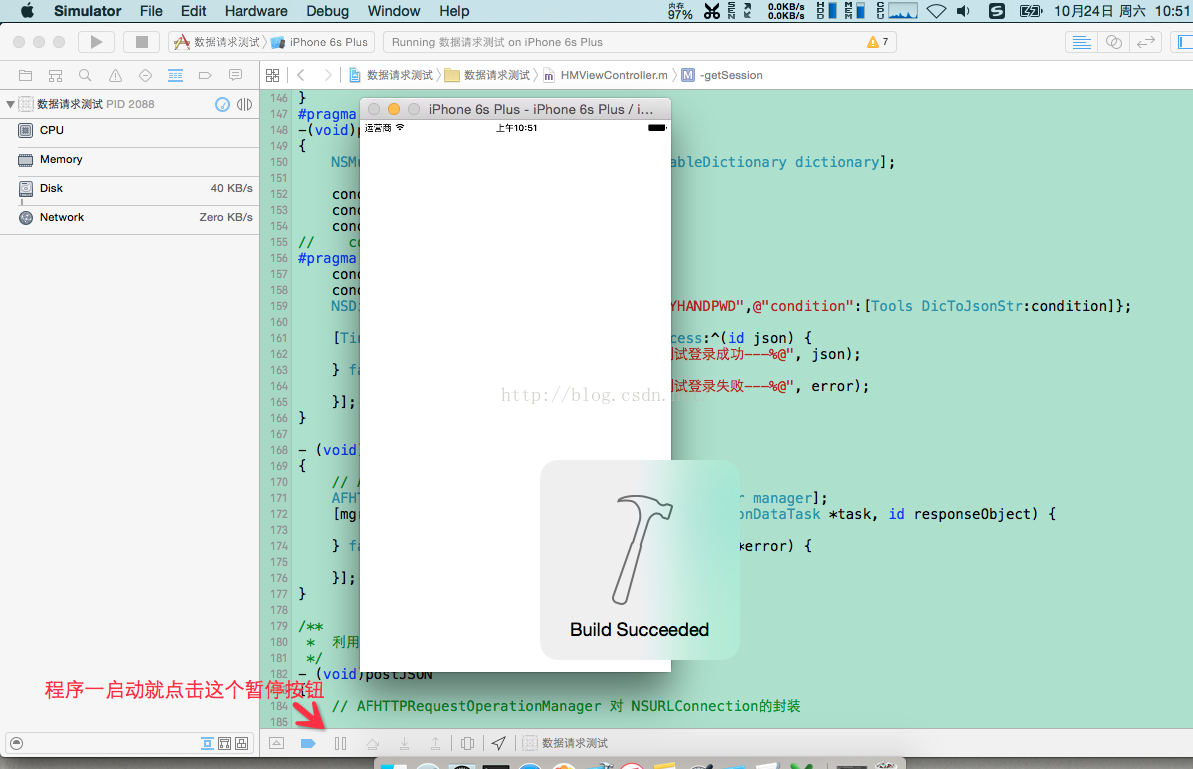Select the Memory gauge row
1193x769 pixels.
tap(129, 160)
